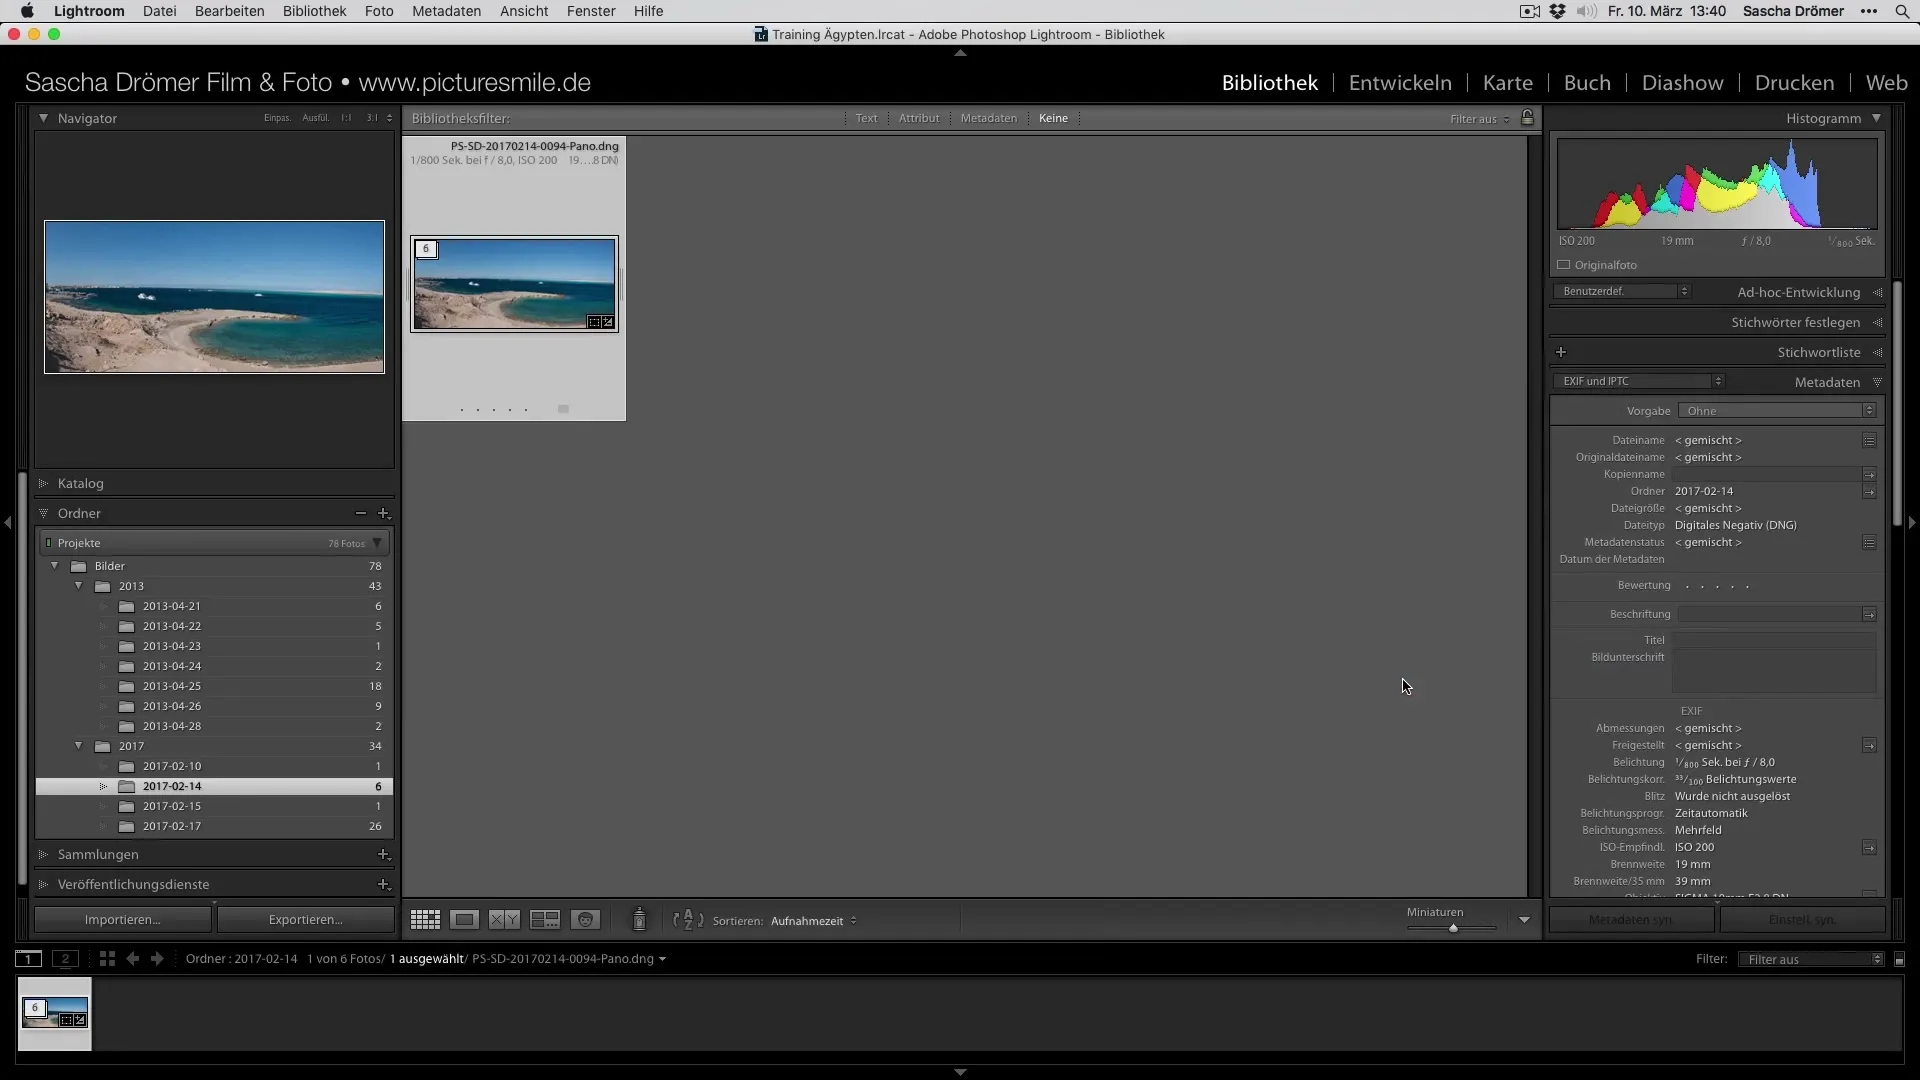Switch to Grid view
Screen dimensions: 1920x1080
[425, 920]
